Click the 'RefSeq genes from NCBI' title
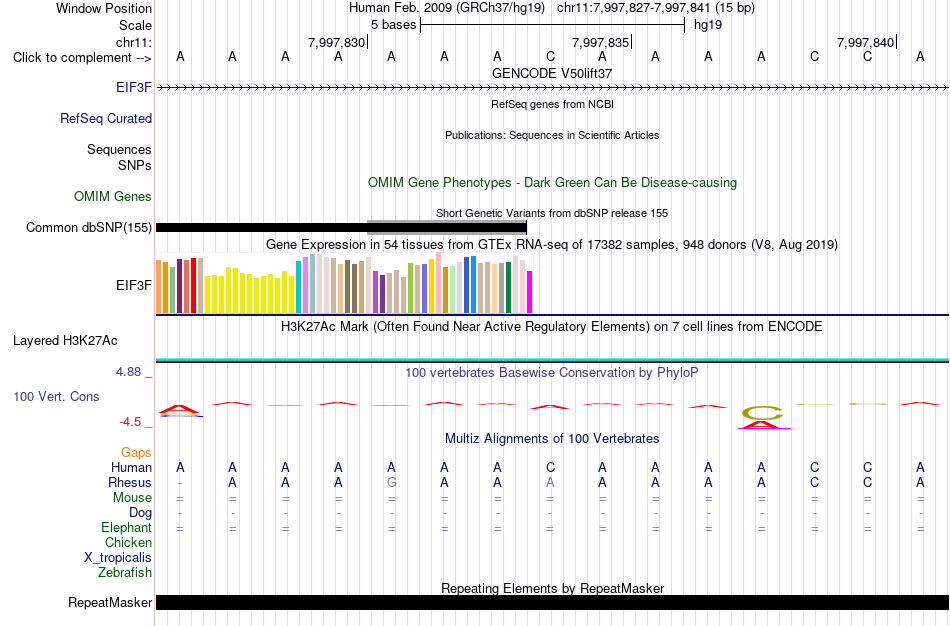 tap(552, 104)
